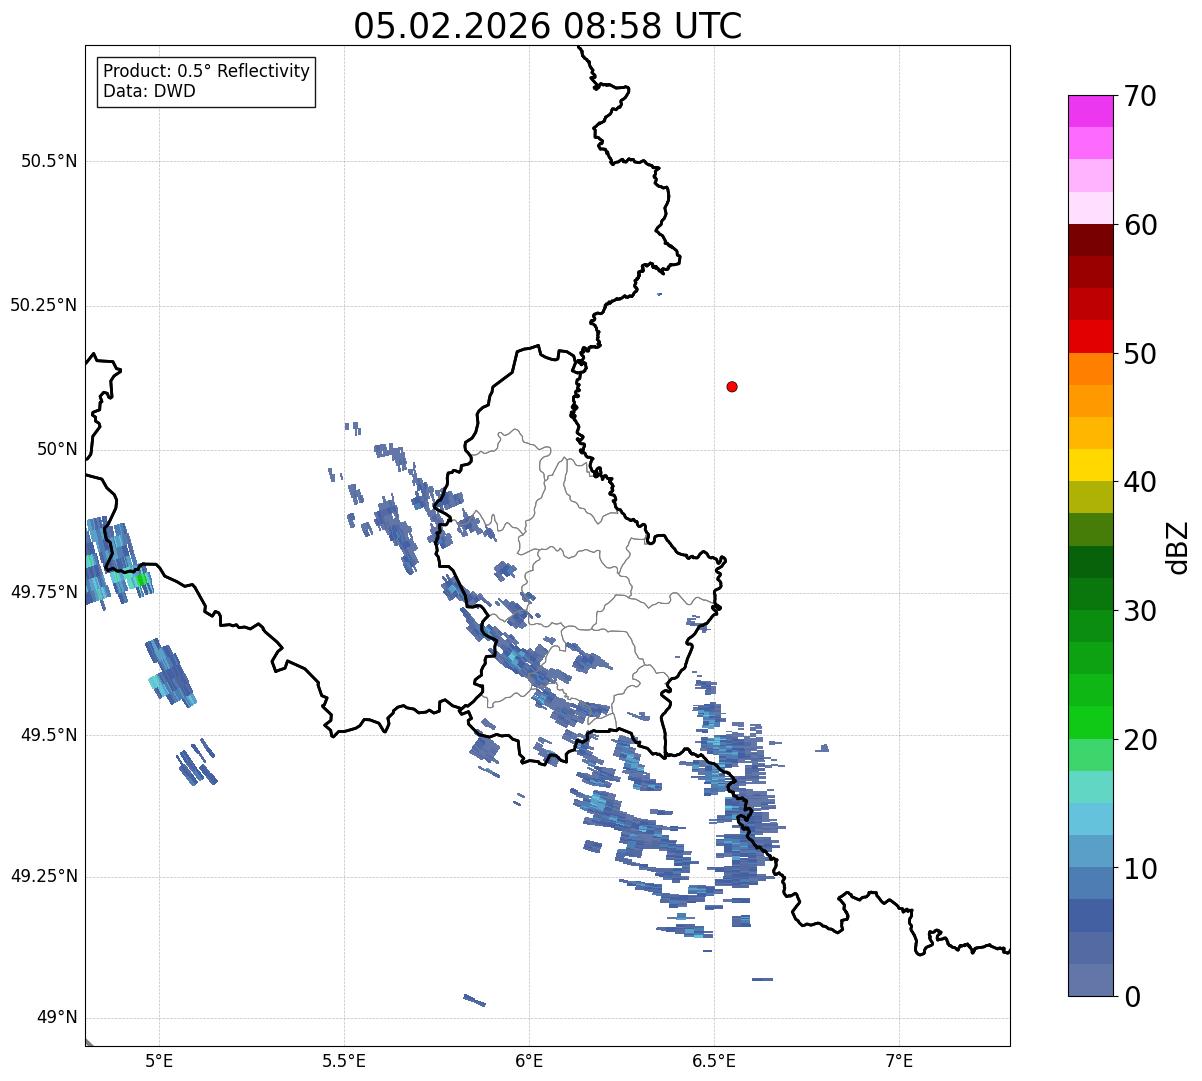Click the 'Data: DWD' label

point(149,91)
